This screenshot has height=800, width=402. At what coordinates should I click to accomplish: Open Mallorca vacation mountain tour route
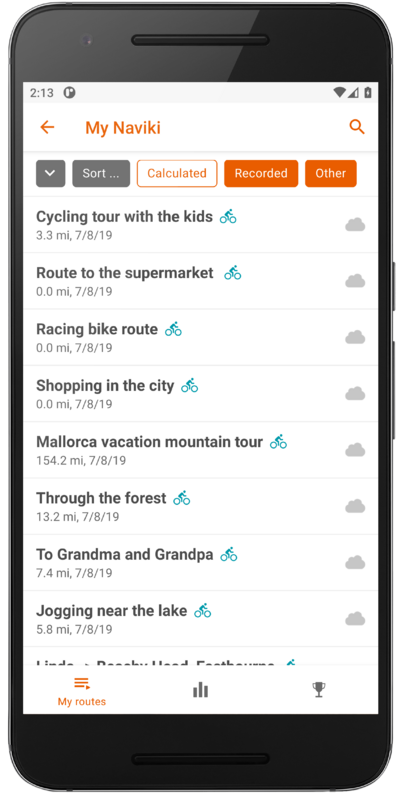tap(200, 450)
